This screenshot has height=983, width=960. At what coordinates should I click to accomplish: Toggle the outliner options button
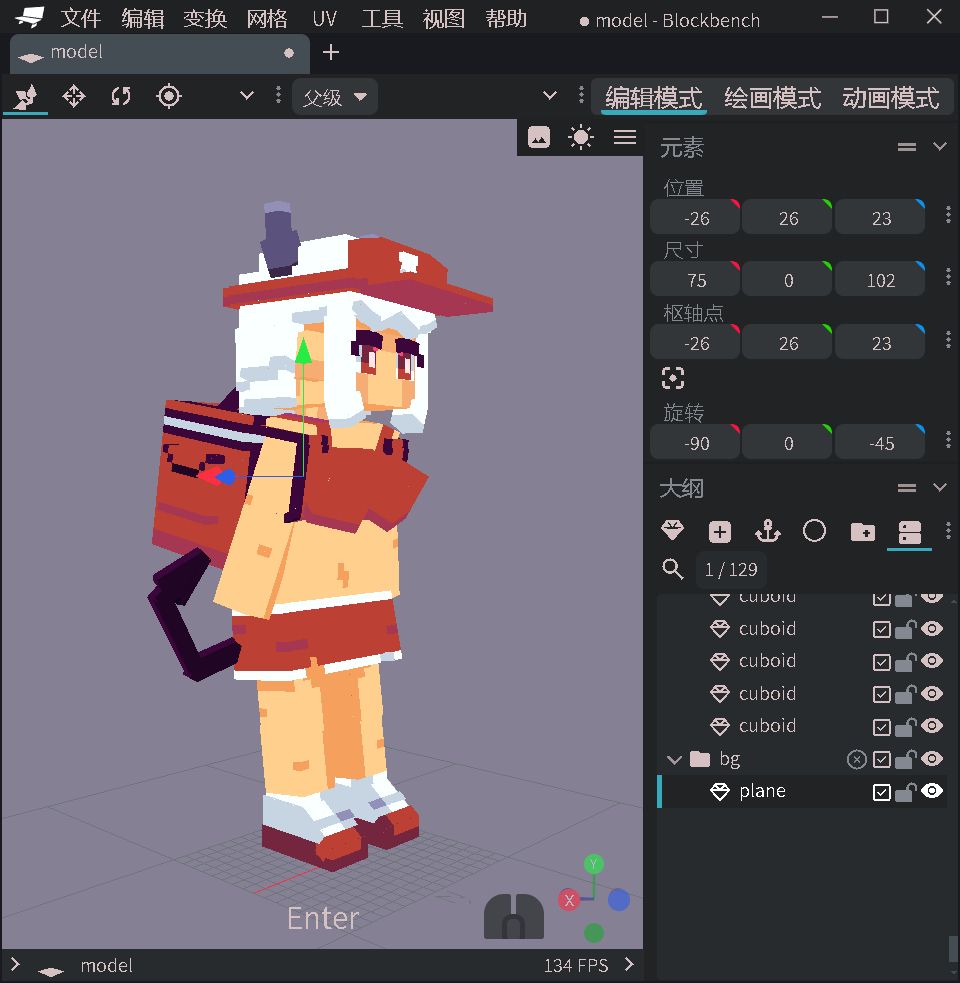click(909, 532)
